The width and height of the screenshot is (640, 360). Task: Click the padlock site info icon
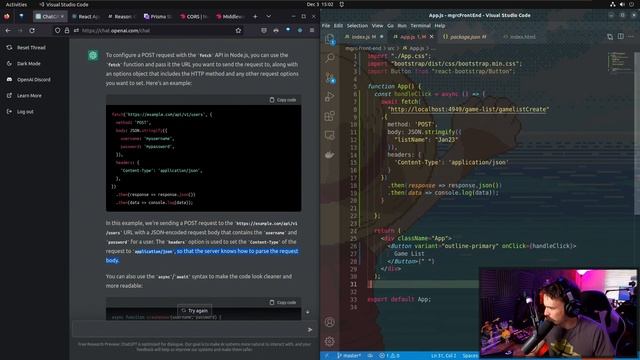pyautogui.click(x=67, y=30)
